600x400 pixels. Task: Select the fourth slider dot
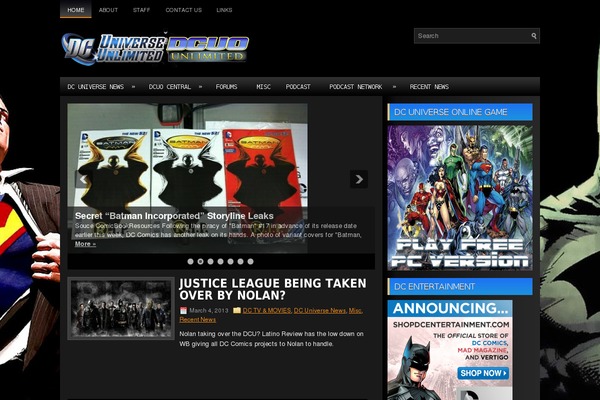[x=220, y=261]
